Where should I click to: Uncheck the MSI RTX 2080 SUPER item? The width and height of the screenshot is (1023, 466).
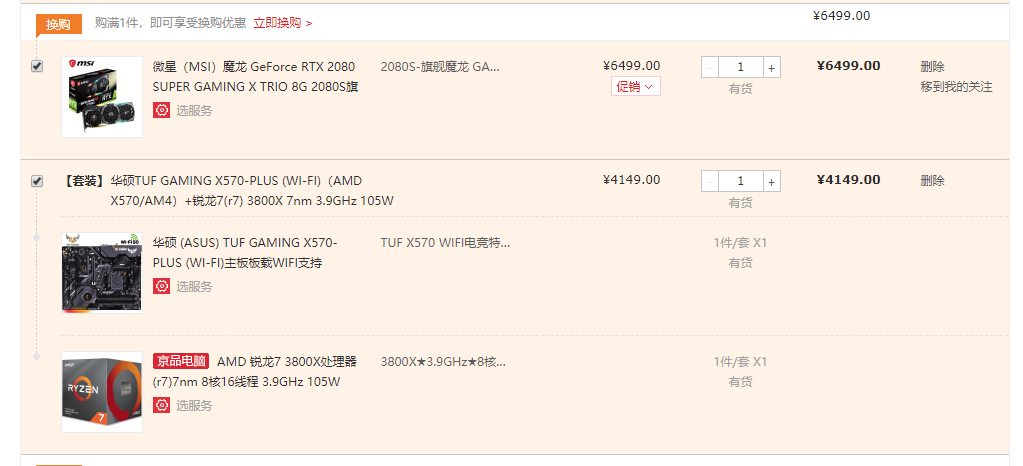click(37, 66)
